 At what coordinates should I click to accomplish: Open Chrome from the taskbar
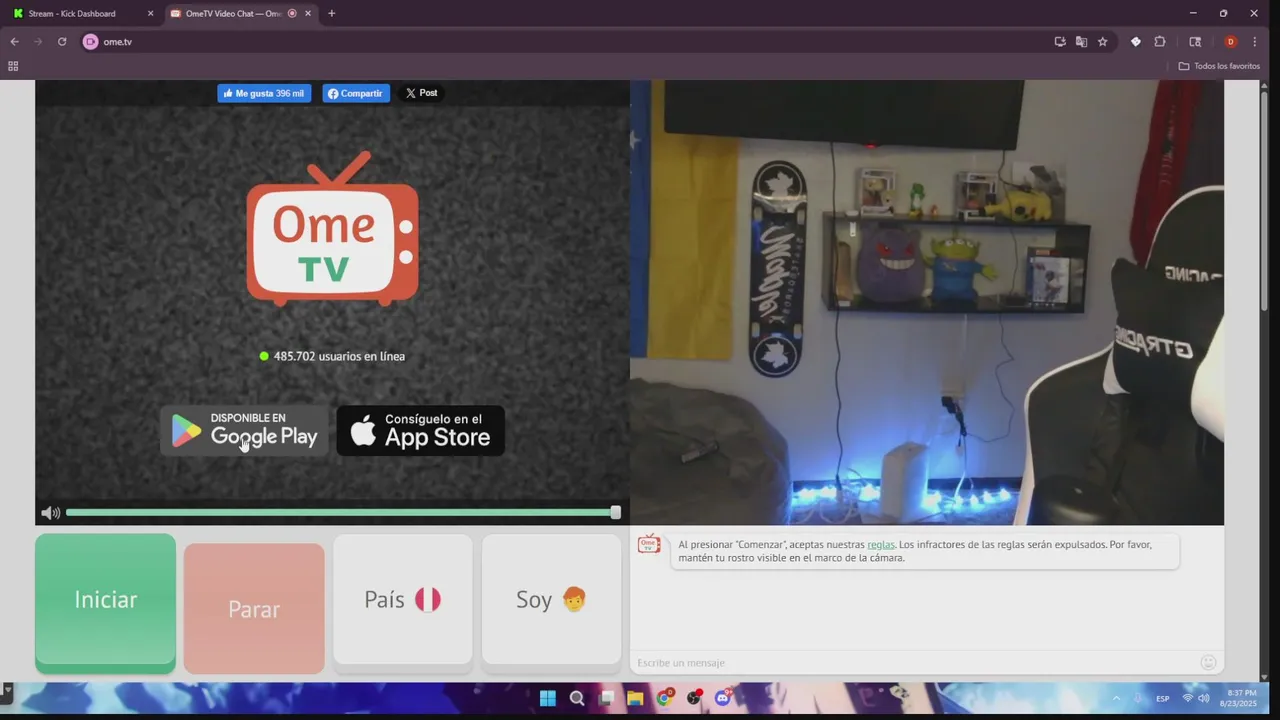click(664, 698)
